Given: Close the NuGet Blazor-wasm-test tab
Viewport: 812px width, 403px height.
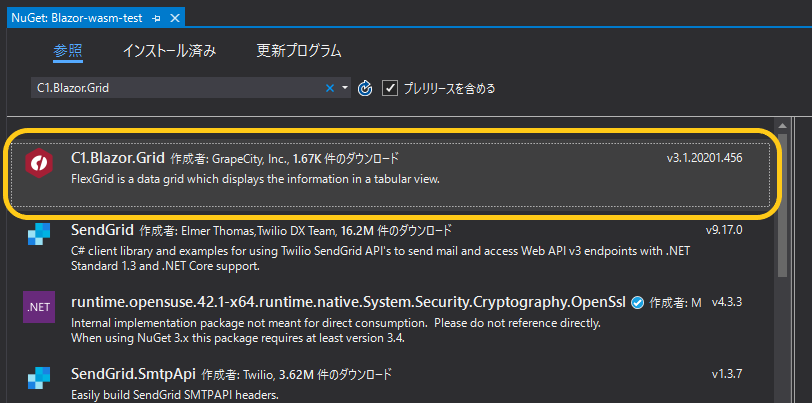Looking at the screenshot, I should pyautogui.click(x=175, y=18).
